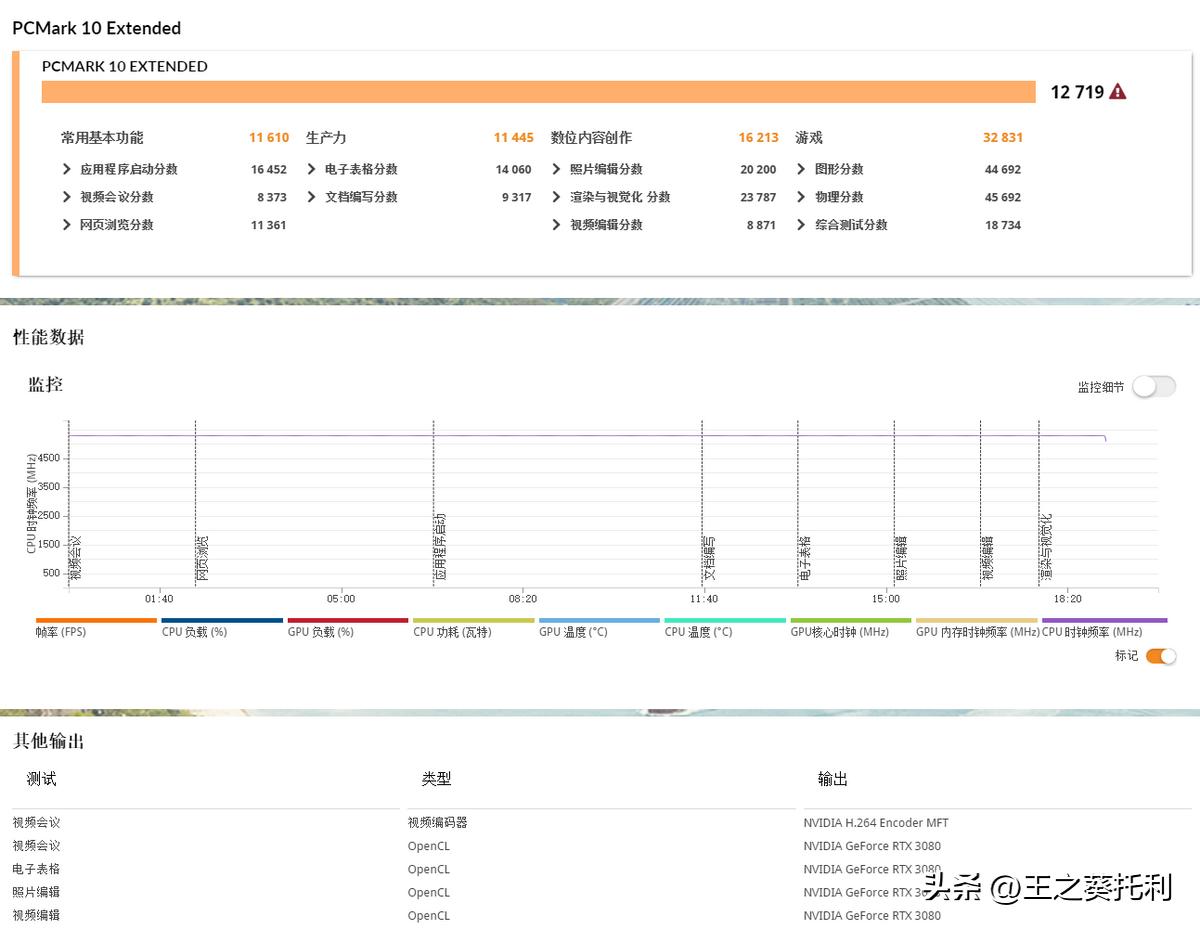Switch to the 游戏 score section

click(x=810, y=137)
